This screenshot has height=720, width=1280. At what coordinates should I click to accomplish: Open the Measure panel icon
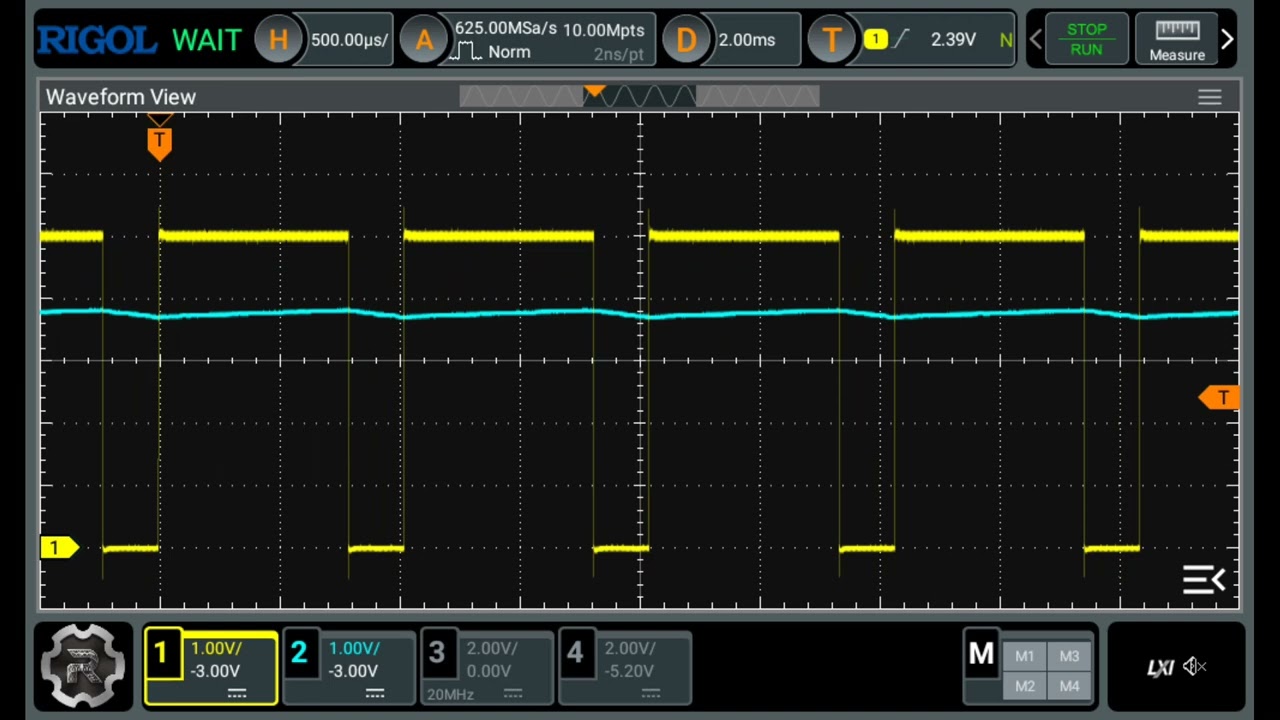click(x=1177, y=40)
